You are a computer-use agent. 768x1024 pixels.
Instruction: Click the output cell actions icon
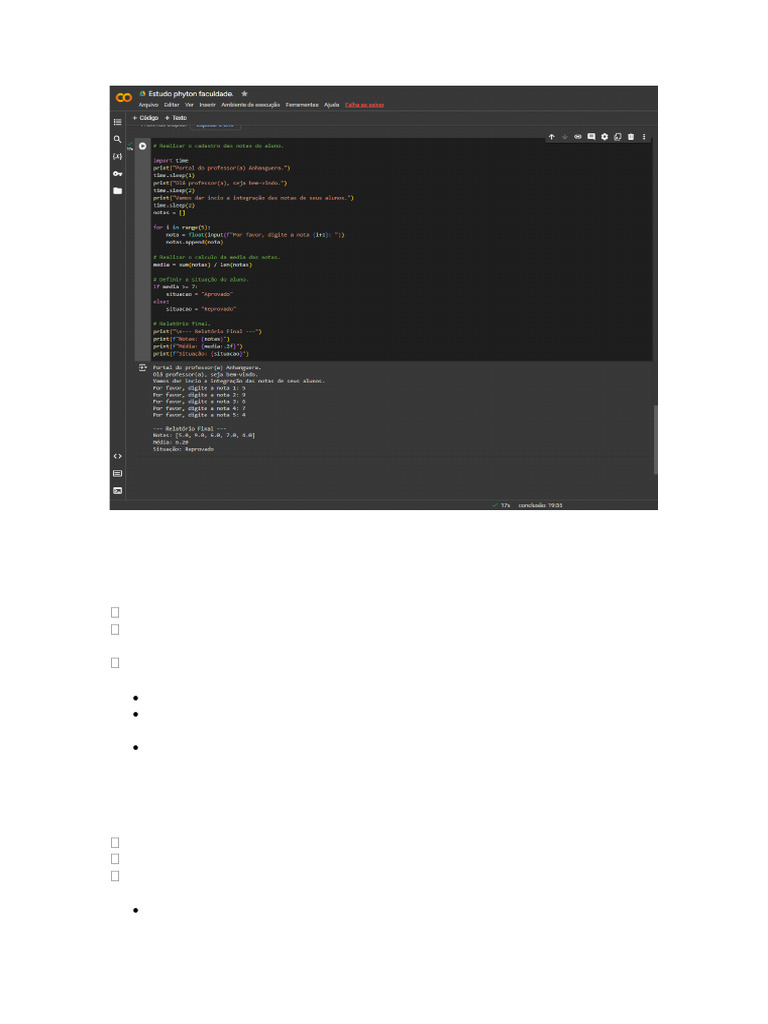pos(142,368)
